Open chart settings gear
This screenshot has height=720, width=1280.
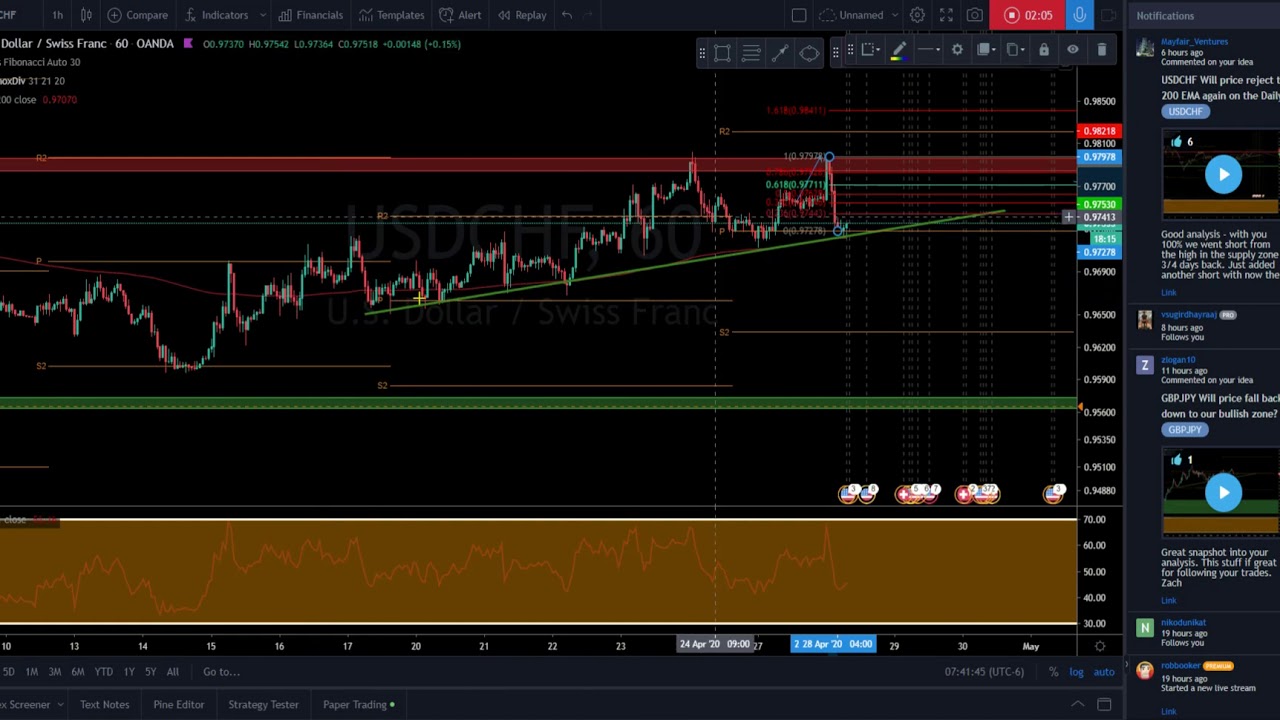917,15
